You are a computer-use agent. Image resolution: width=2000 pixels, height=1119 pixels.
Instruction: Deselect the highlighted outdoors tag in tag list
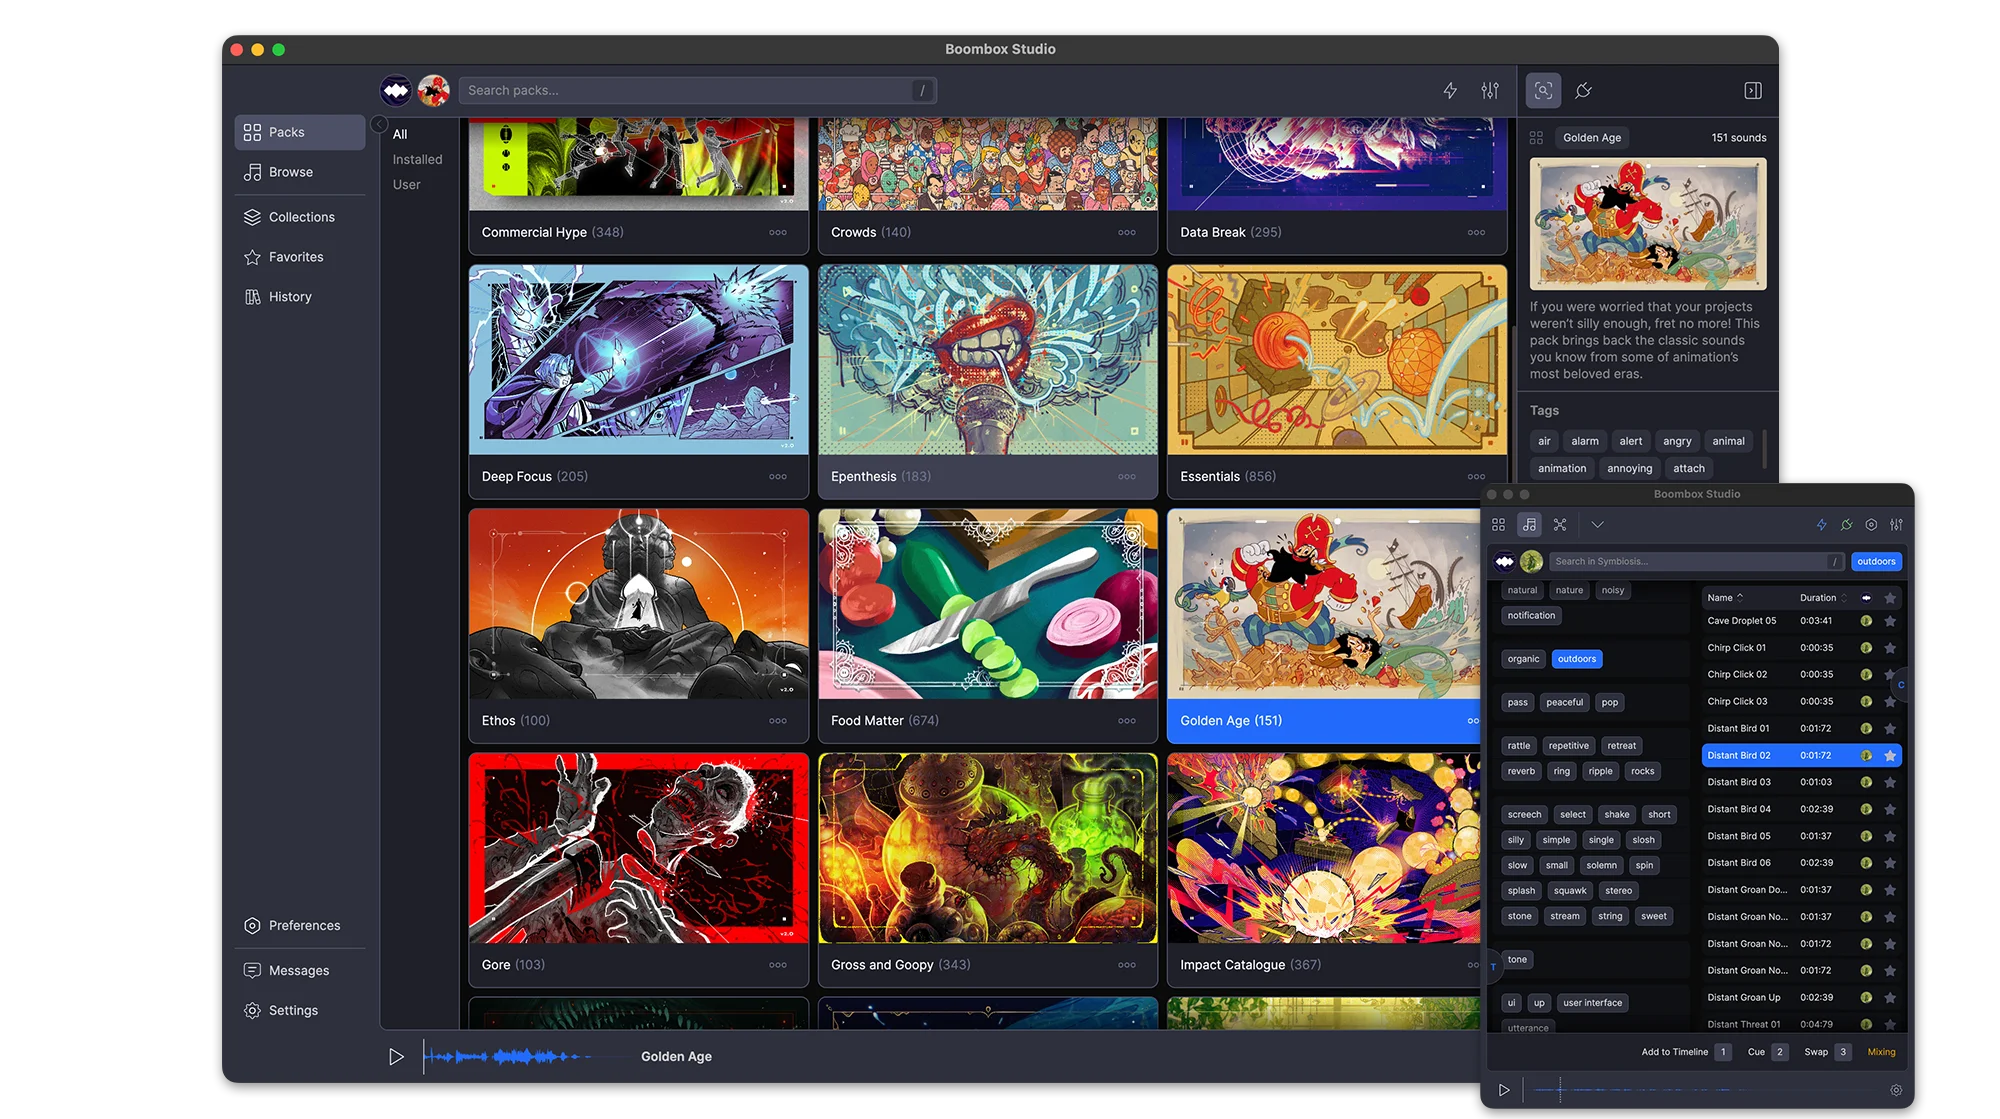[1577, 659]
